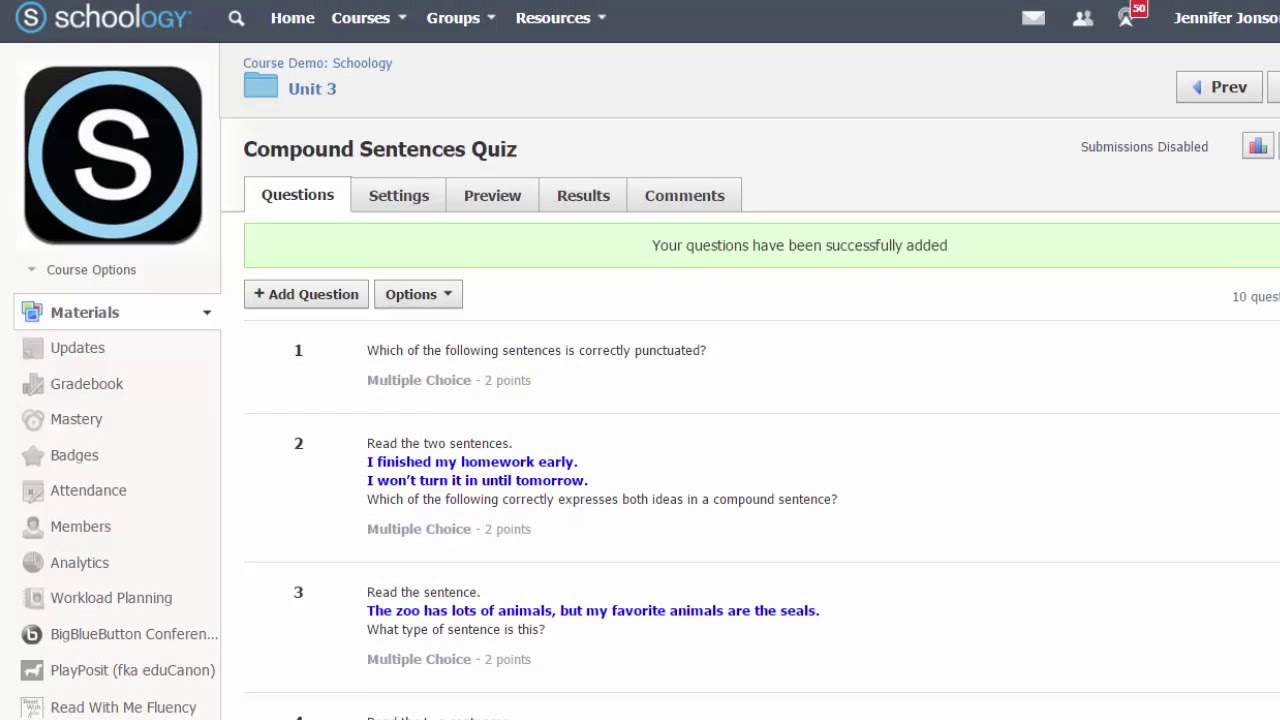
Task: Expand the Courses menu
Action: [368, 18]
